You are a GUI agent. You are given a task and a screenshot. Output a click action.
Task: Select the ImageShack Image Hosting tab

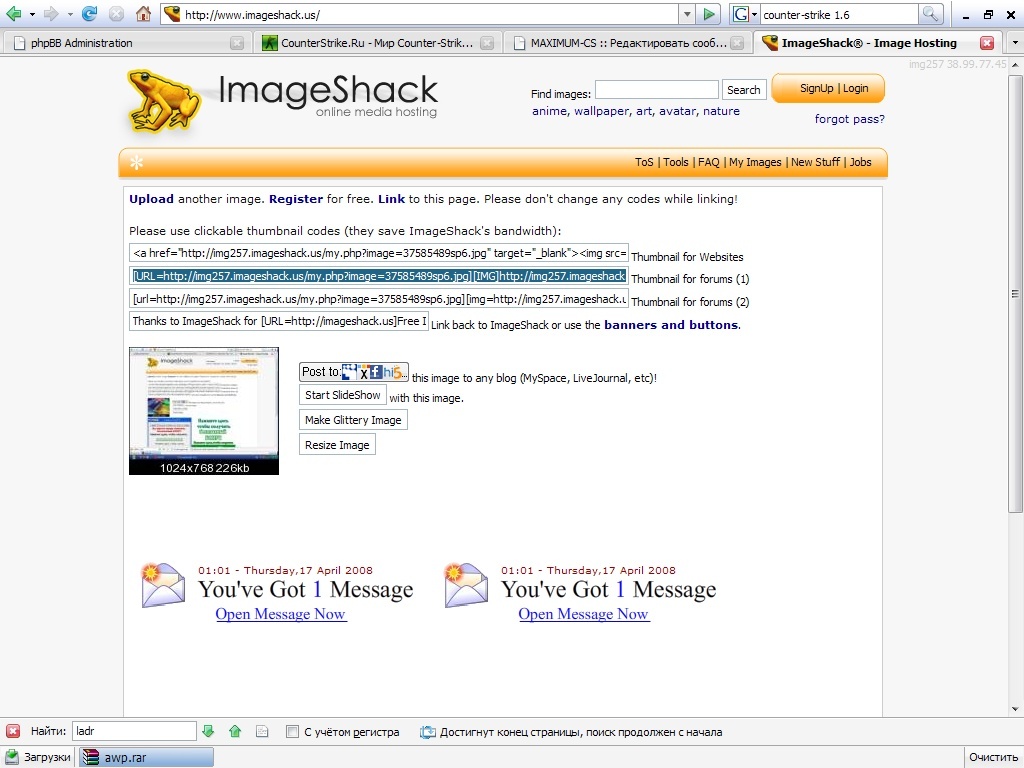pyautogui.click(x=876, y=43)
